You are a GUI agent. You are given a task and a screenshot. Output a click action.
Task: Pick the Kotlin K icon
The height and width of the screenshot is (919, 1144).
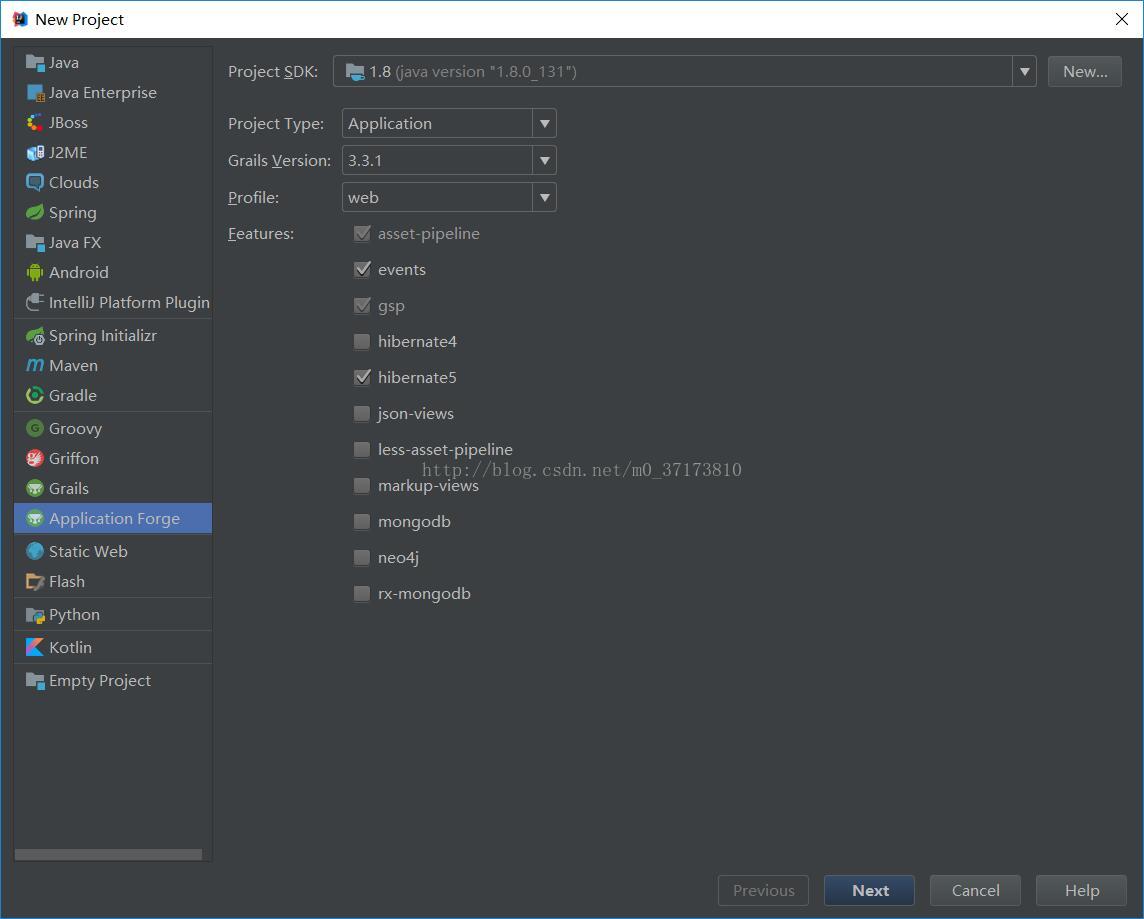point(35,647)
